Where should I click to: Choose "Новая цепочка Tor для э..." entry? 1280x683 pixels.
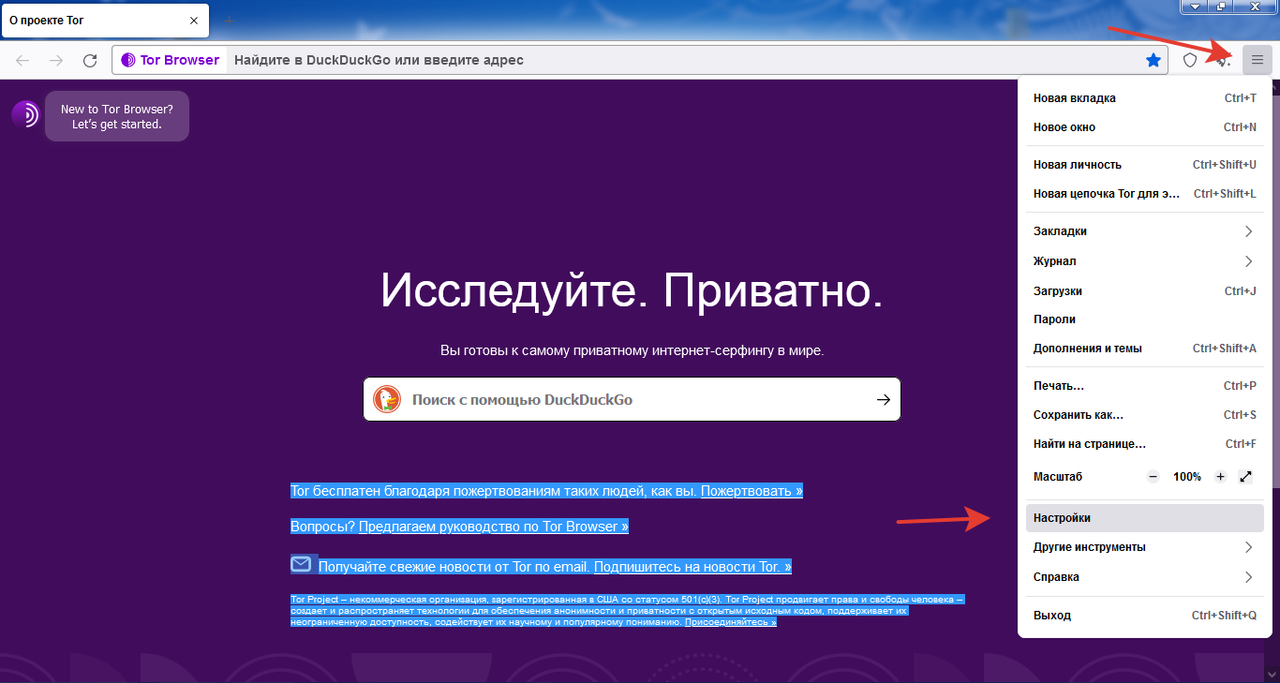coord(1145,193)
